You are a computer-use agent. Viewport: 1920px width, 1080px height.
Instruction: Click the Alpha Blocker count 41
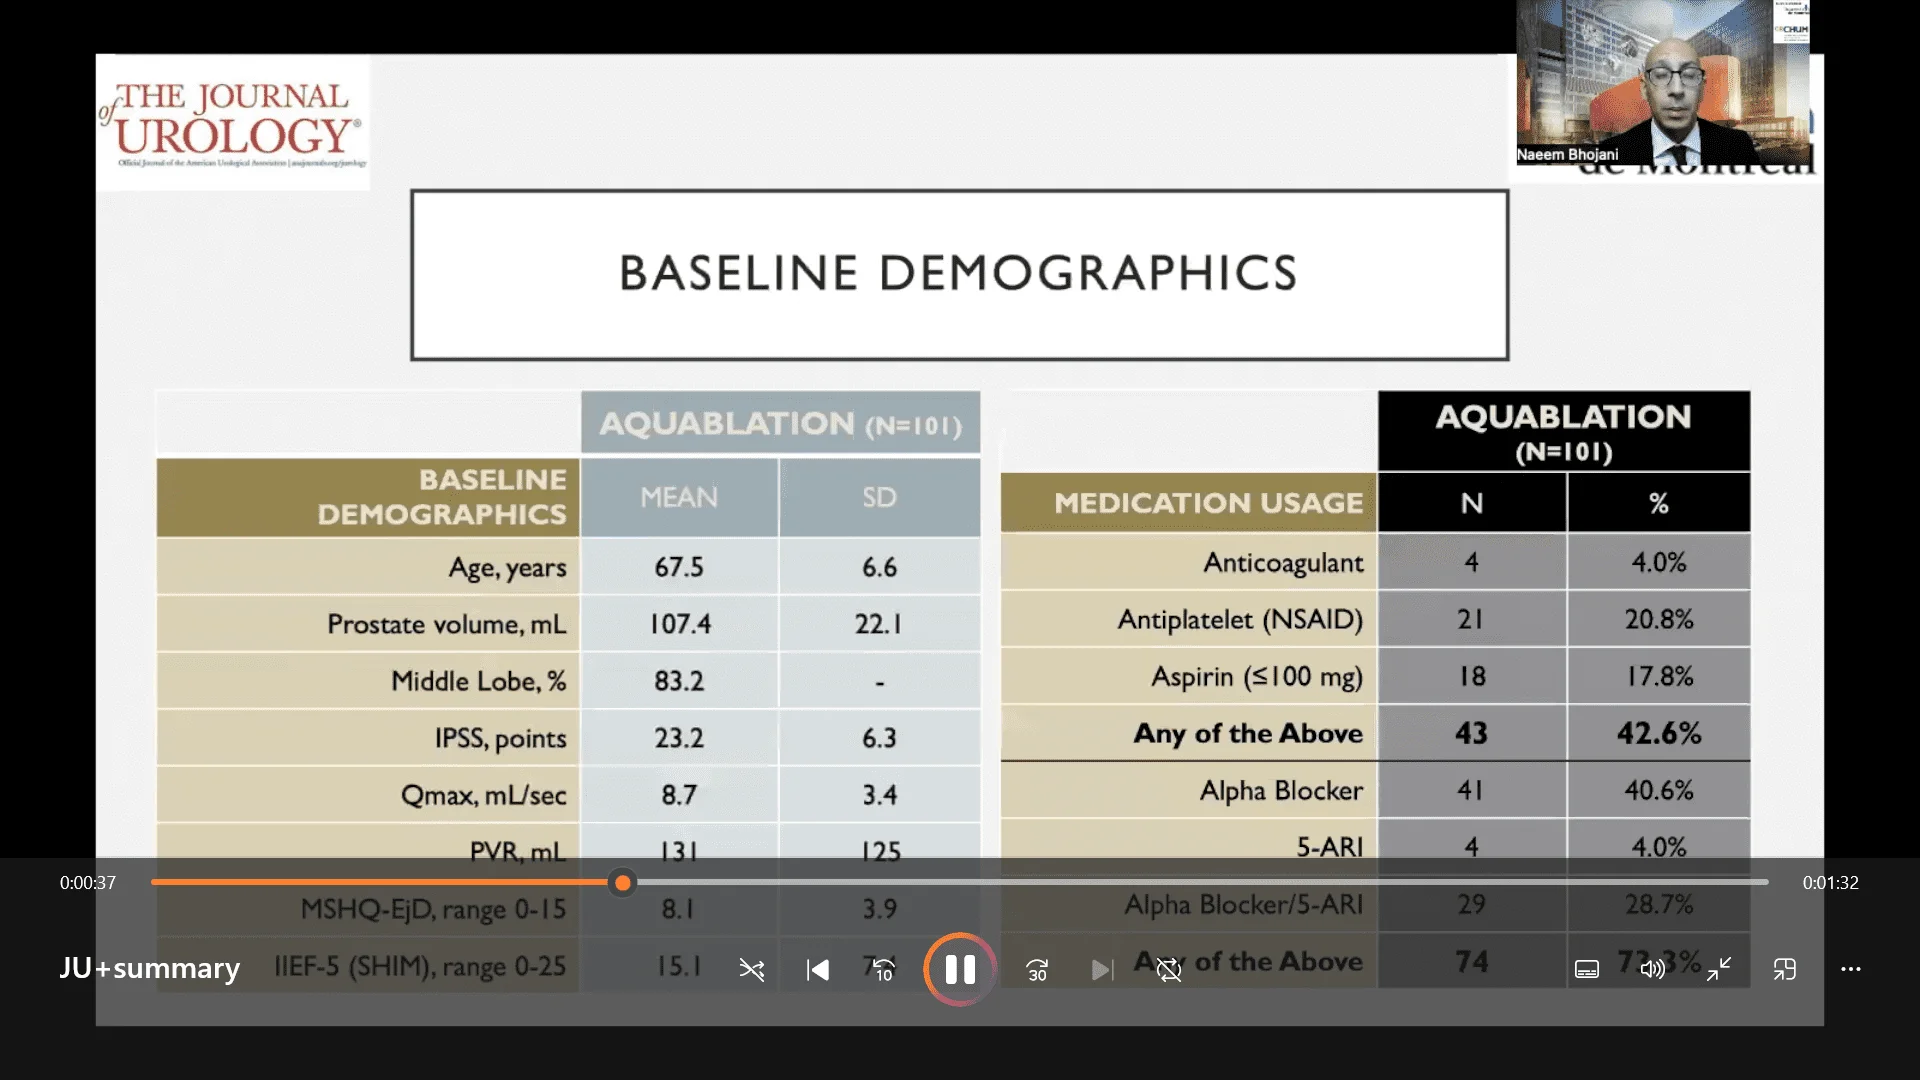(1471, 790)
